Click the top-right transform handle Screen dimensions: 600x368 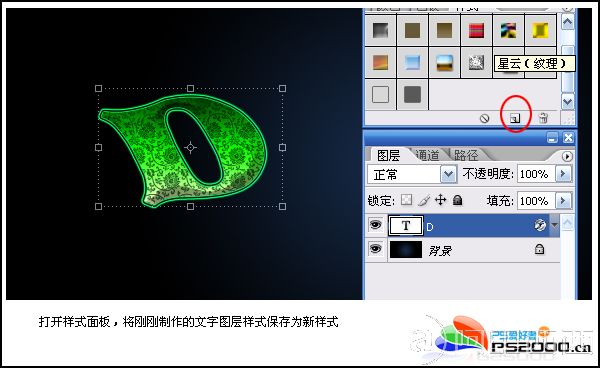coord(282,88)
